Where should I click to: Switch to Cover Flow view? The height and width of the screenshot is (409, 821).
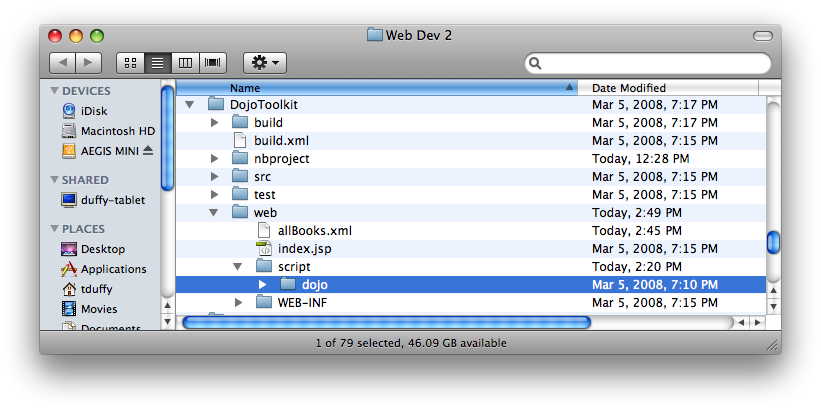coord(213,63)
